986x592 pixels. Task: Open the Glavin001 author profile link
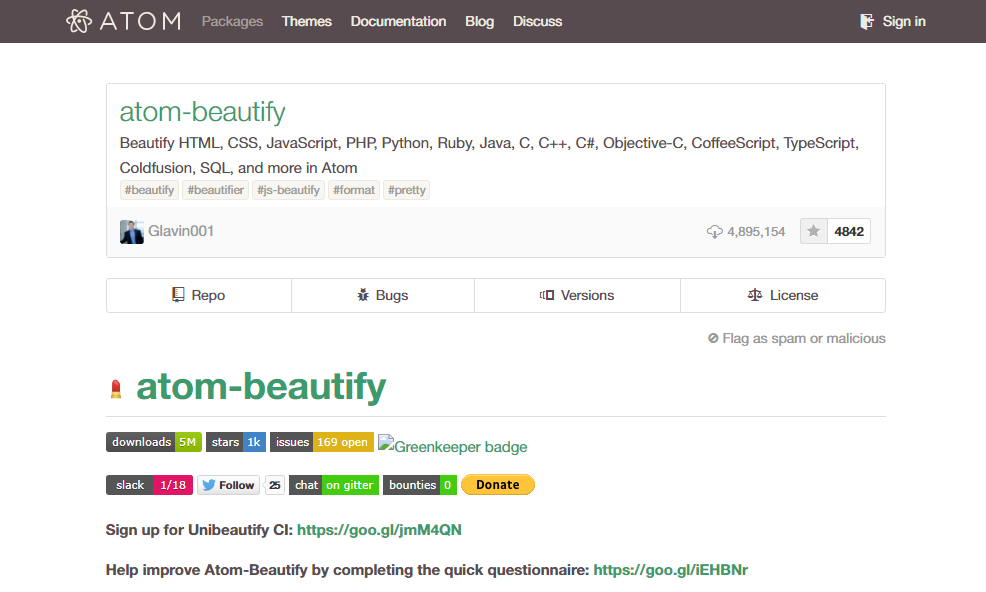(x=181, y=231)
